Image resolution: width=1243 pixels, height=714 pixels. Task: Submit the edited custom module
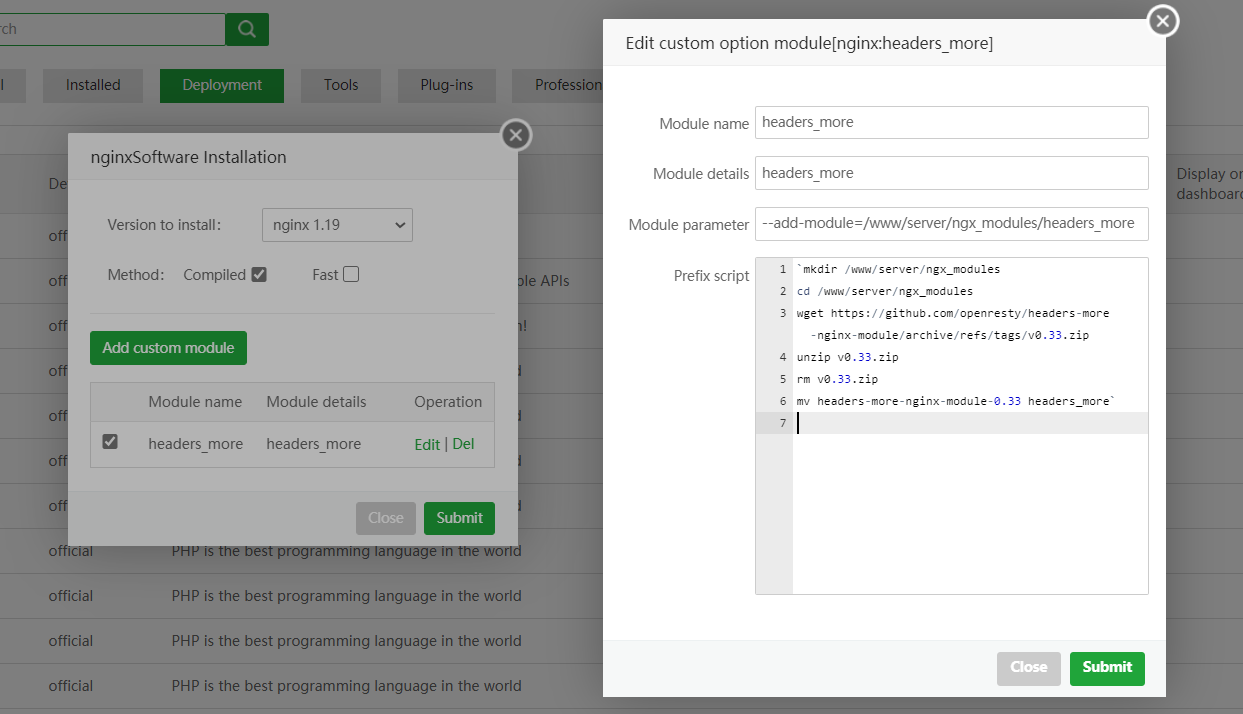pyautogui.click(x=1107, y=667)
